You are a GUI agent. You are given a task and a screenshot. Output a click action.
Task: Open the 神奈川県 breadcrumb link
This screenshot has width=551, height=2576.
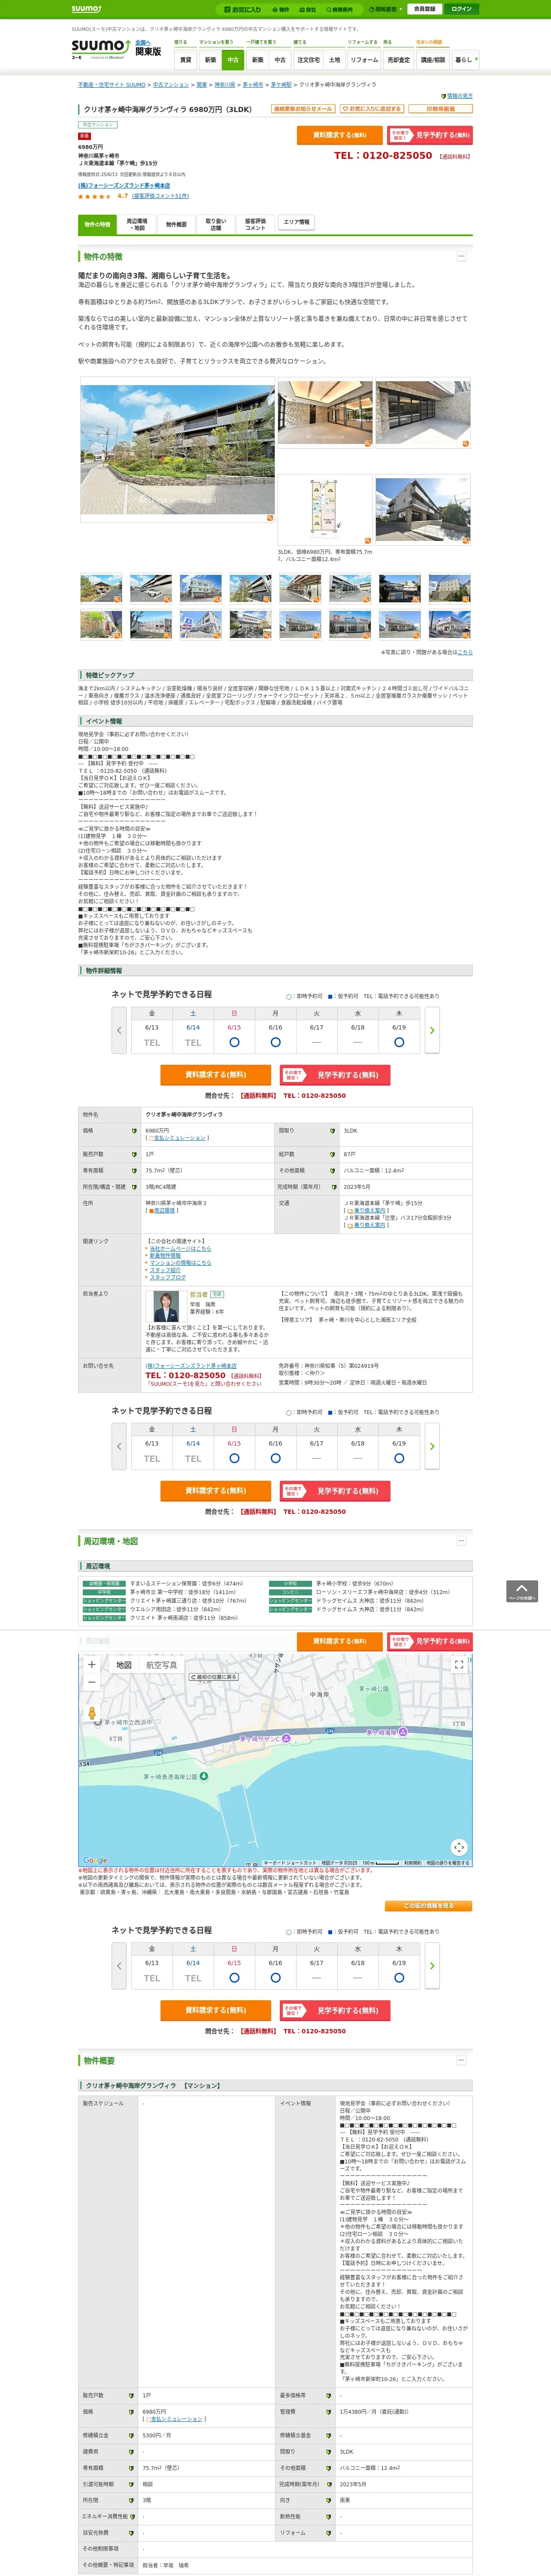pos(225,85)
